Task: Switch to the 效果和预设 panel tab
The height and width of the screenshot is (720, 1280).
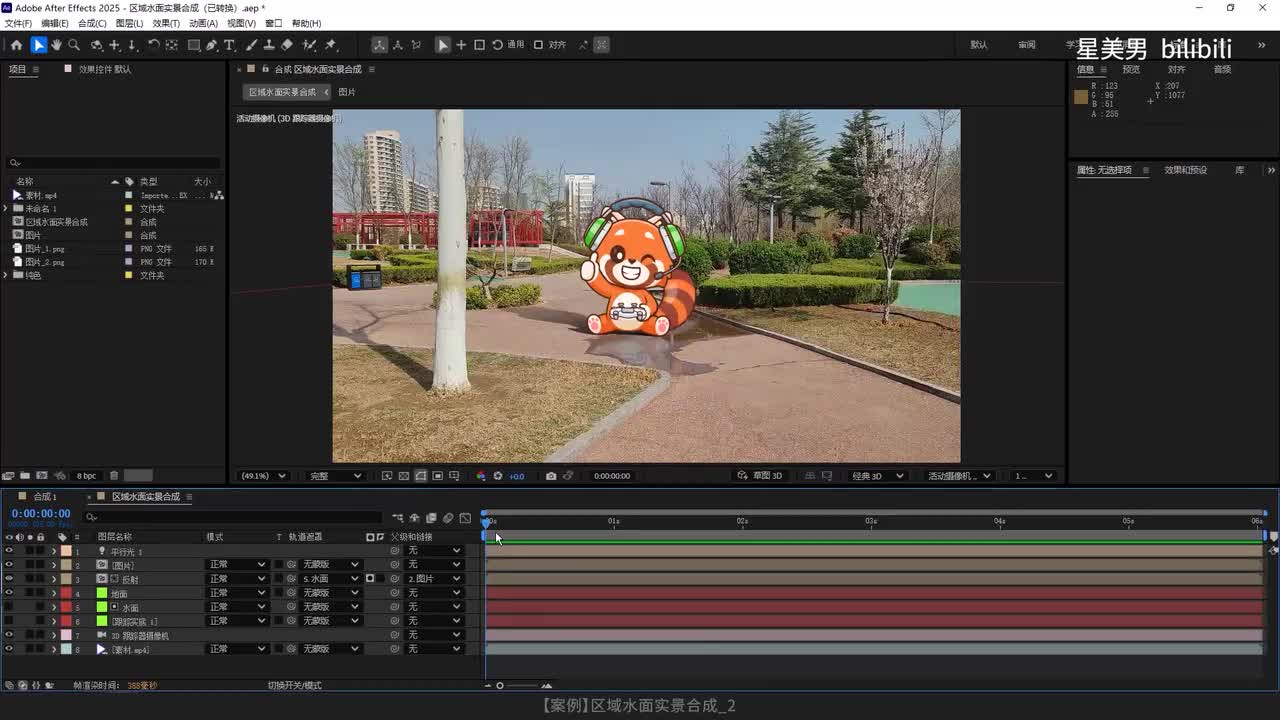Action: [x=1185, y=170]
